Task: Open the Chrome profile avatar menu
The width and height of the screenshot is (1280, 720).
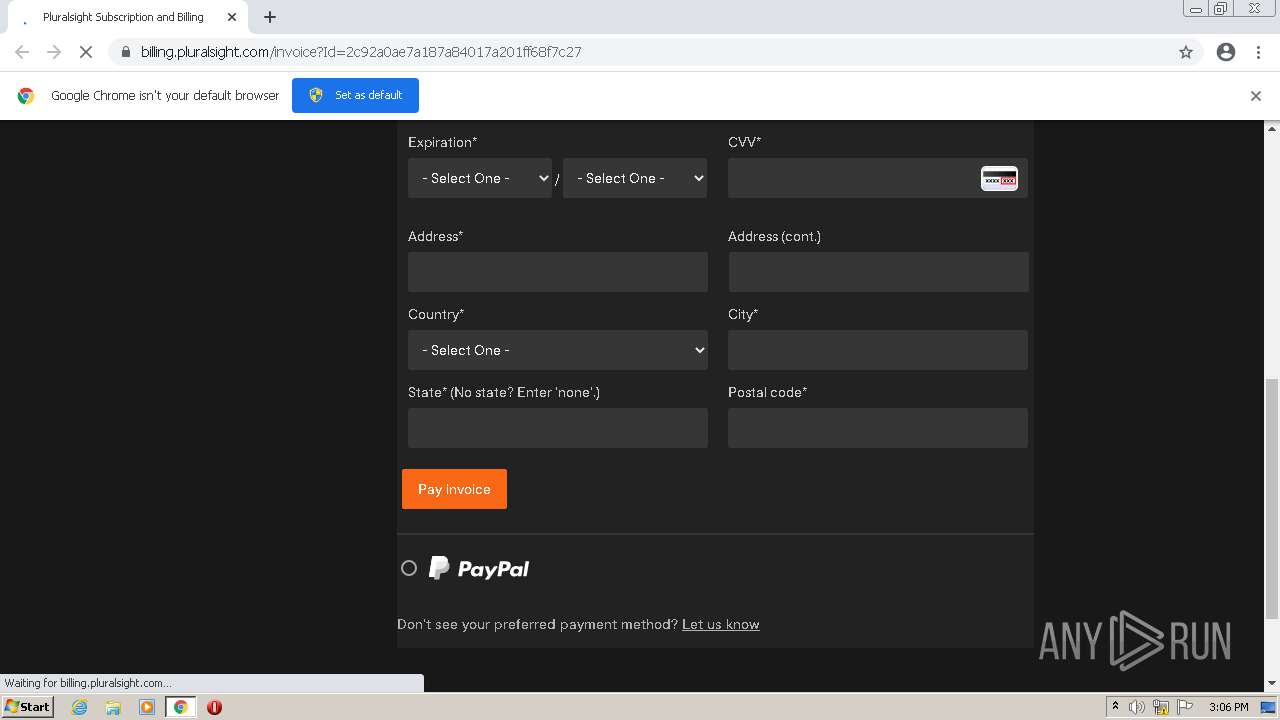Action: pyautogui.click(x=1226, y=52)
